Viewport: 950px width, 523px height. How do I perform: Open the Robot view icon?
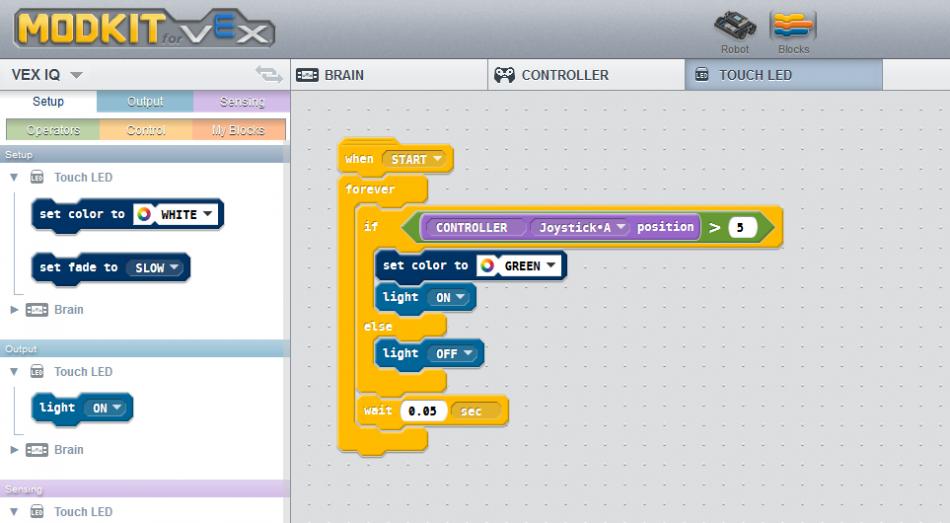[x=734, y=26]
